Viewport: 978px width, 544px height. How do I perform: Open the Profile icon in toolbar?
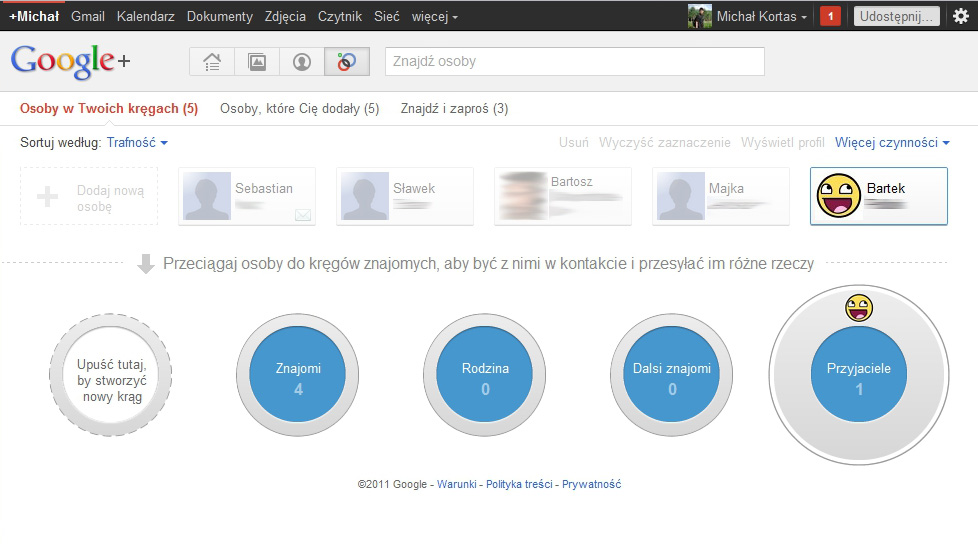[x=302, y=62]
